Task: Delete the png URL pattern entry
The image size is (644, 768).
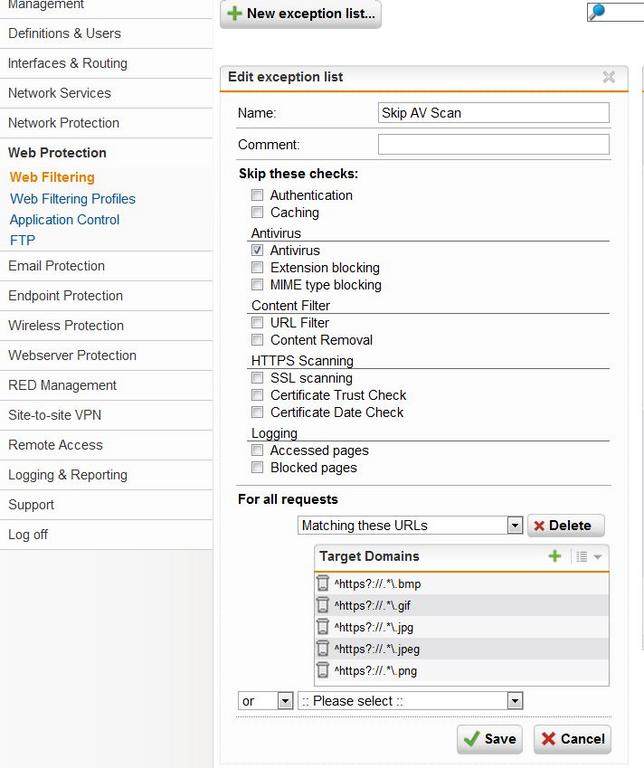Action: click(323, 670)
